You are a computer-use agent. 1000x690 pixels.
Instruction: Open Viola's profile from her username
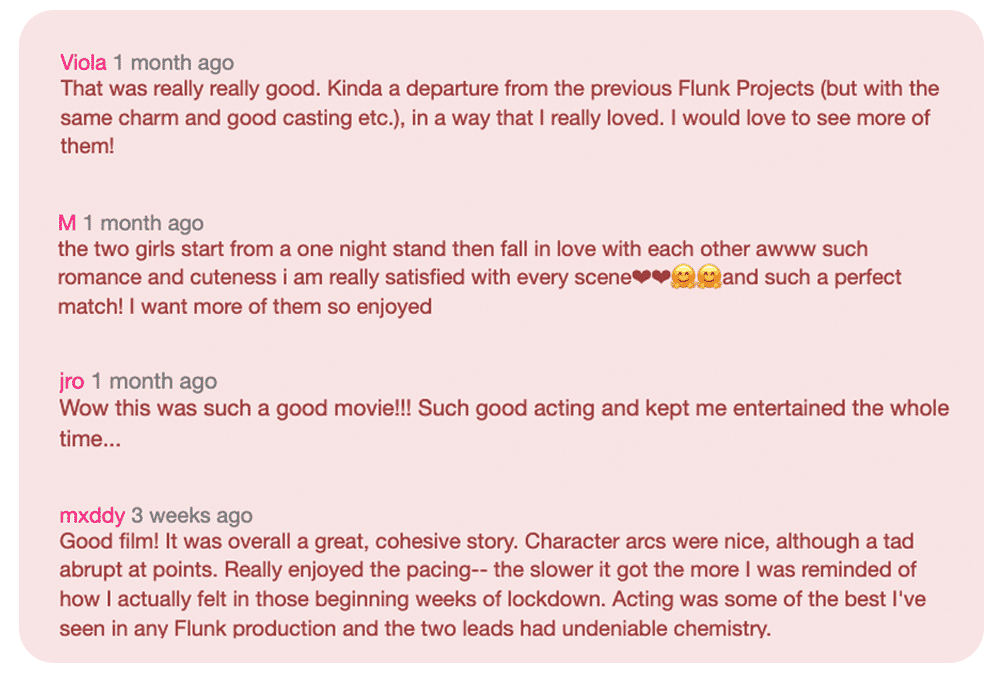point(83,62)
